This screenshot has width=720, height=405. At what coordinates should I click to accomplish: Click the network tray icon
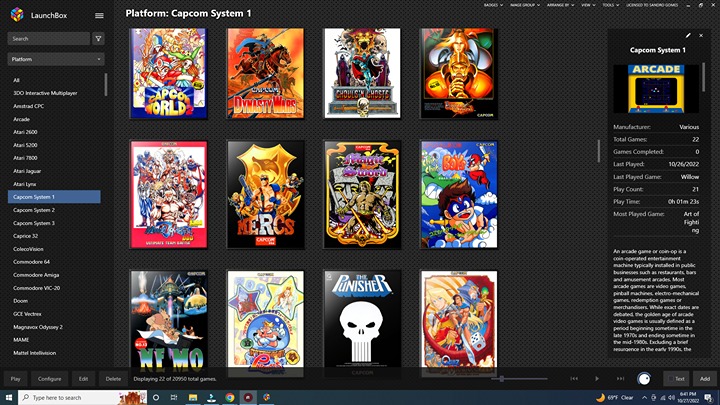click(x=663, y=397)
